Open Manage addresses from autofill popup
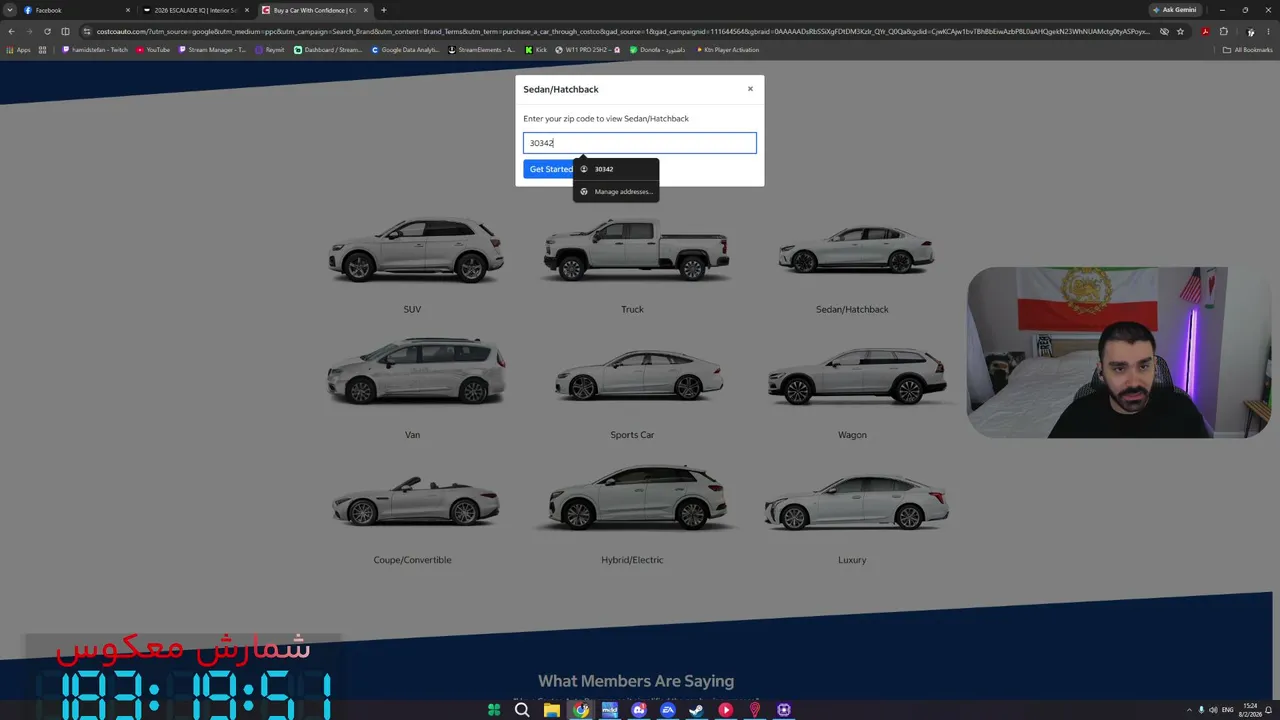1280x720 pixels. click(616, 192)
